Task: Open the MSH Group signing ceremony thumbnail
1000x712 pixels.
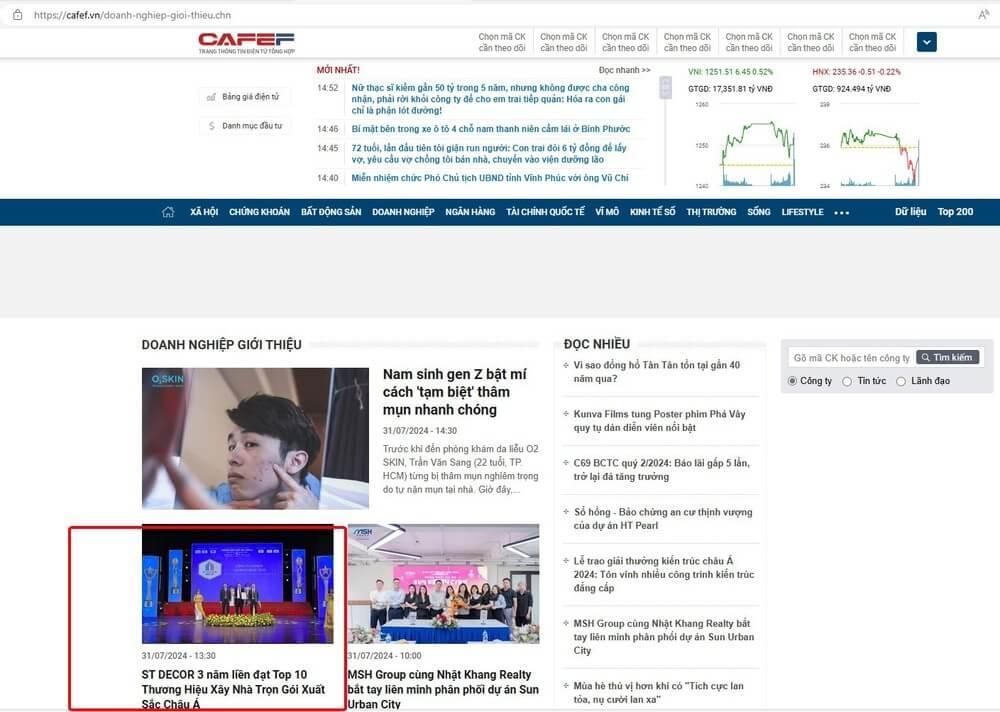Action: (x=443, y=584)
